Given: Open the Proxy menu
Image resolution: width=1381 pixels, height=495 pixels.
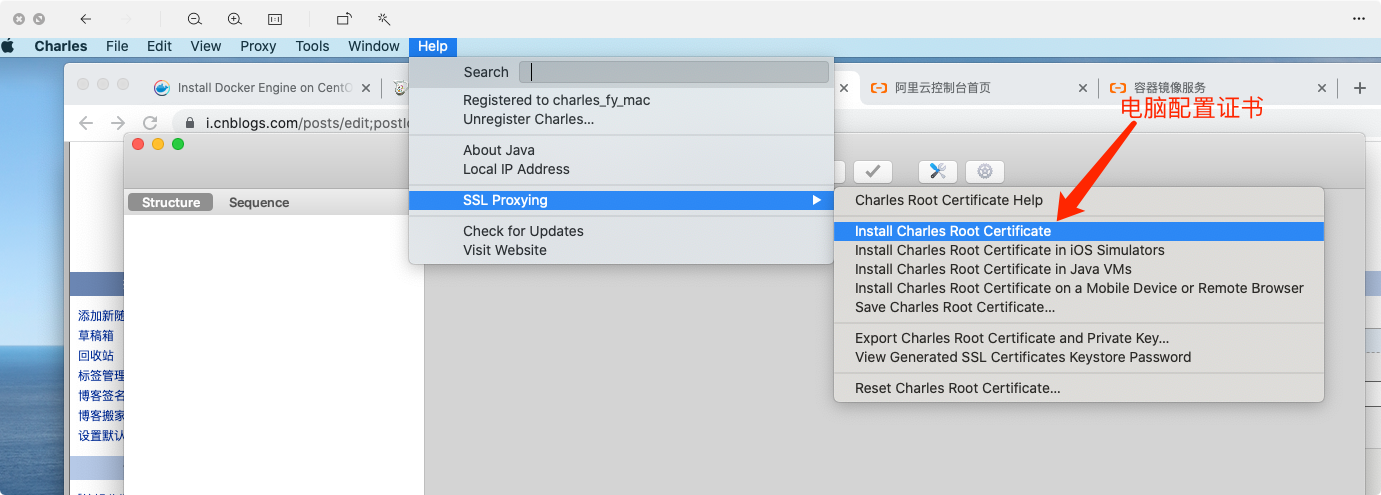Looking at the screenshot, I should coord(258,46).
